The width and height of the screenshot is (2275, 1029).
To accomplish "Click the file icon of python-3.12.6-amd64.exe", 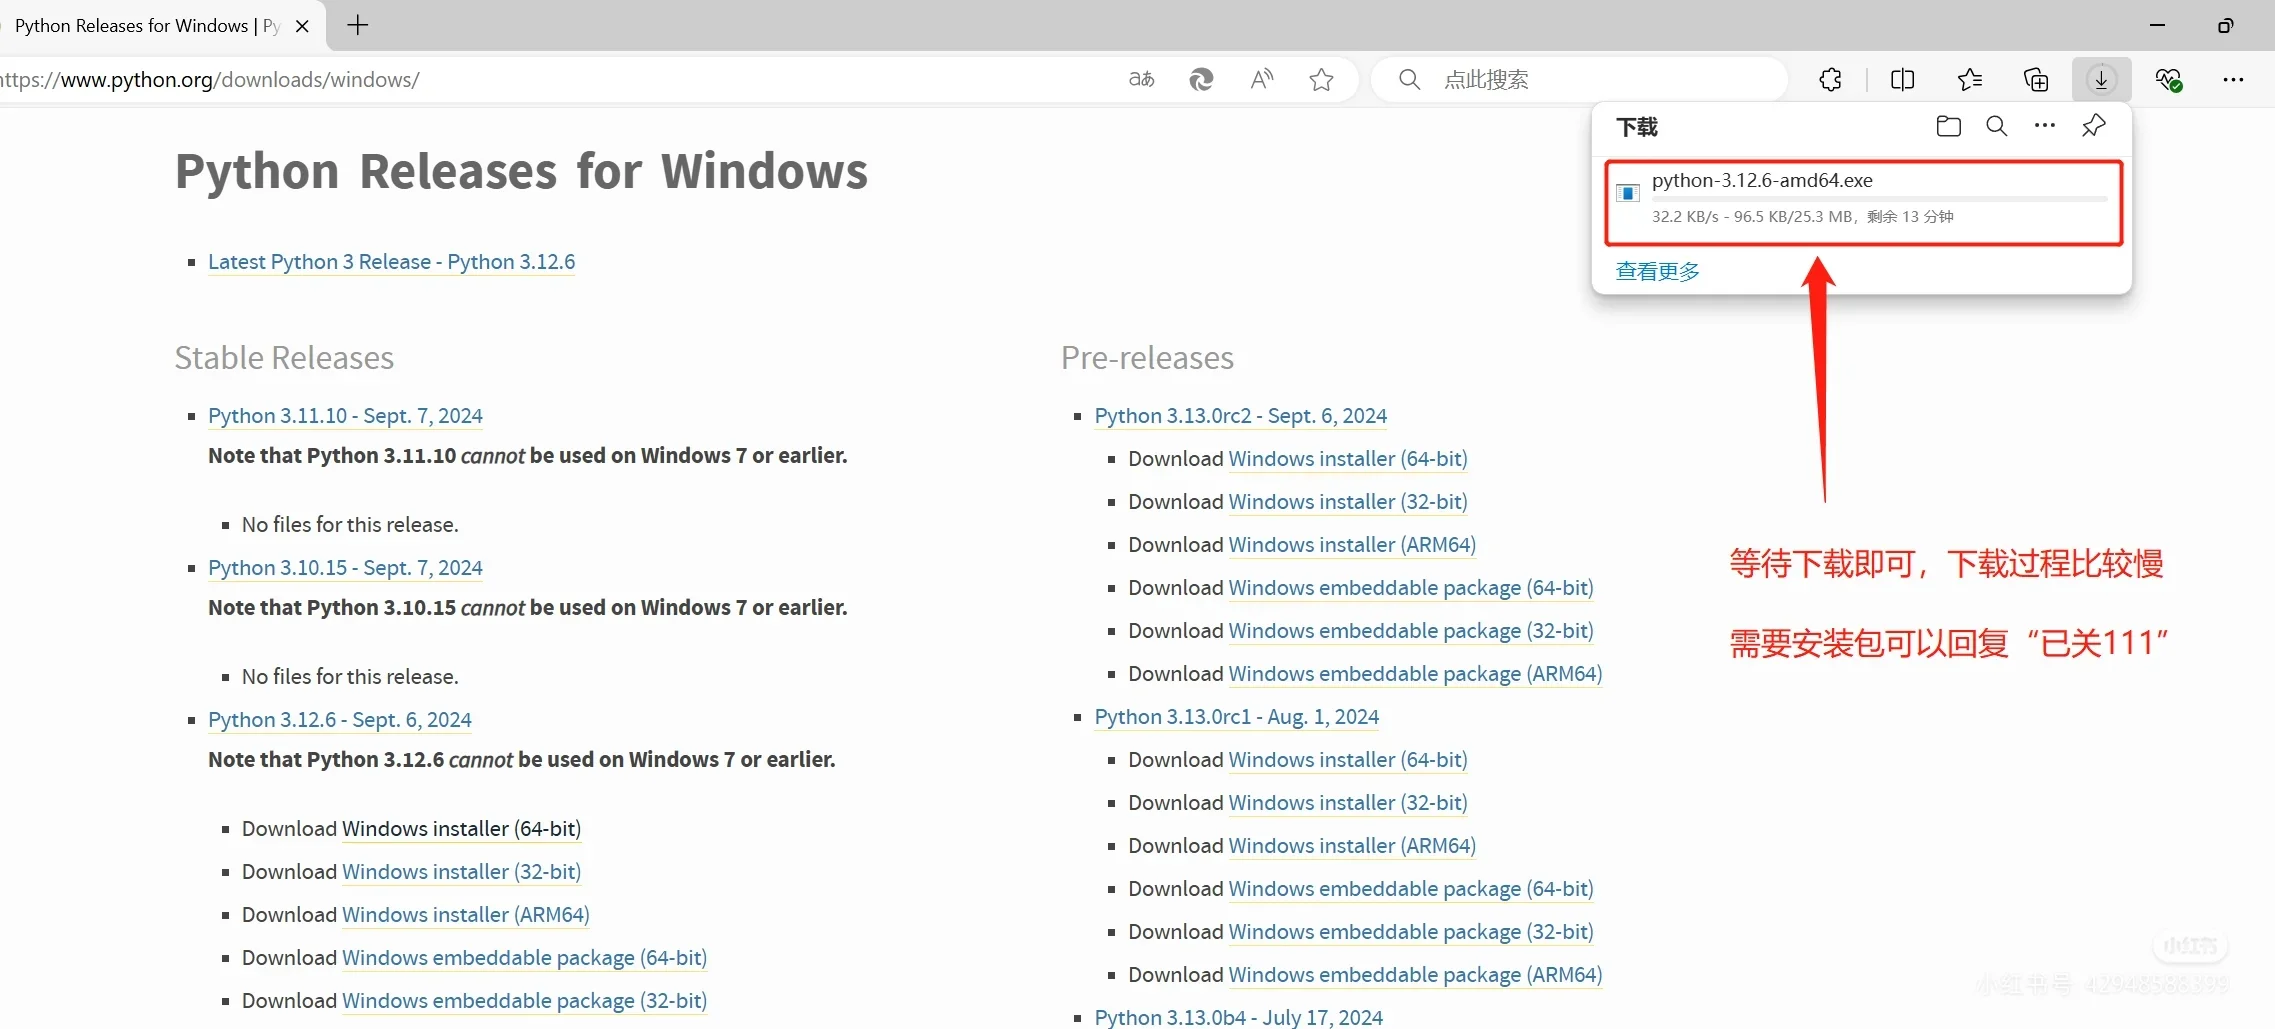I will tap(1628, 193).
